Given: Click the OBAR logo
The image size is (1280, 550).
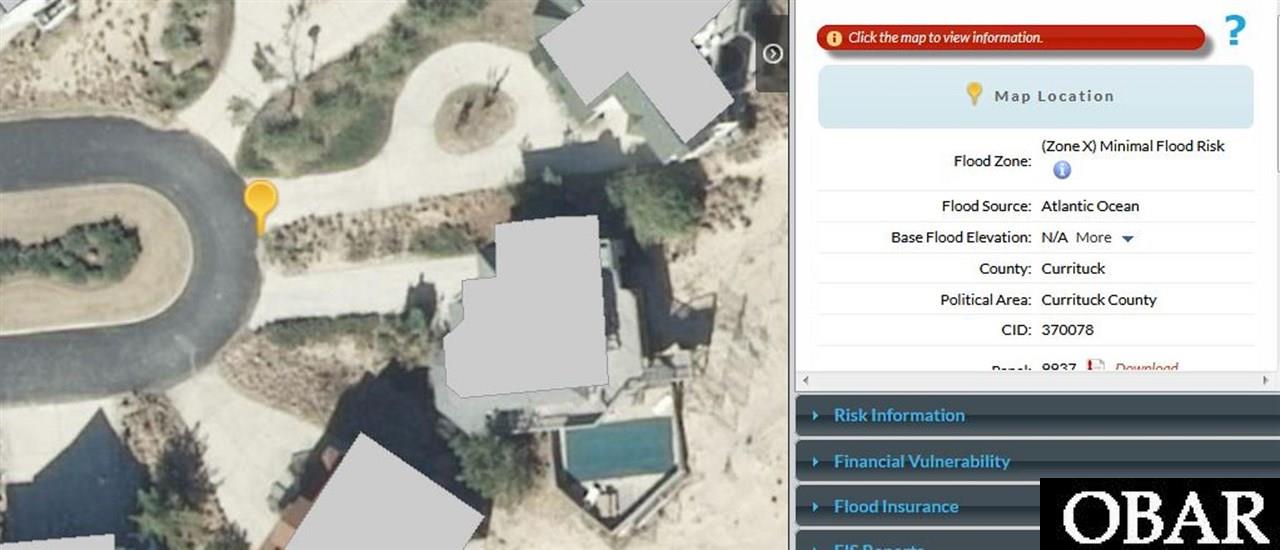Looking at the screenshot, I should click(x=1160, y=514).
